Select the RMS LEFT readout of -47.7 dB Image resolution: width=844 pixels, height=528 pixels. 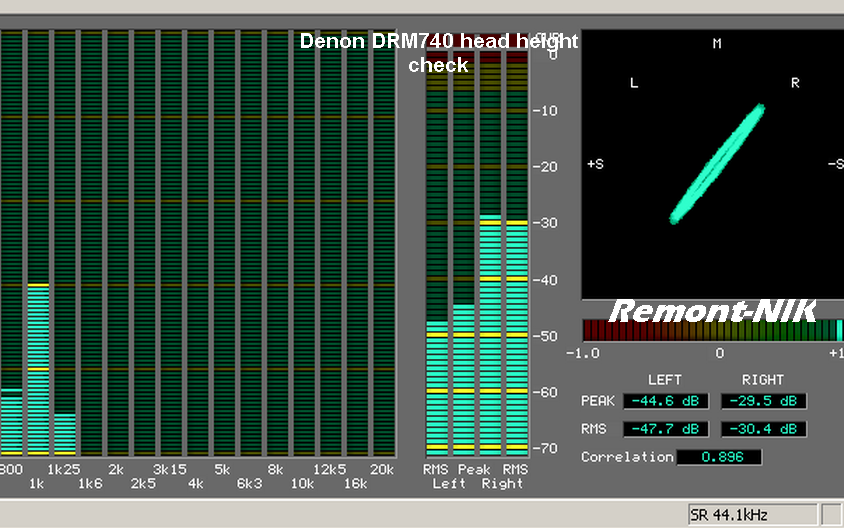click(665, 429)
